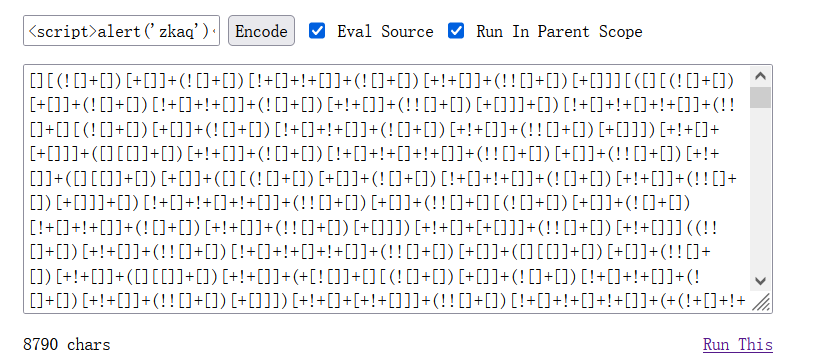Toggle the Eval Source checkbox
The image size is (818, 363).
pyautogui.click(x=317, y=30)
